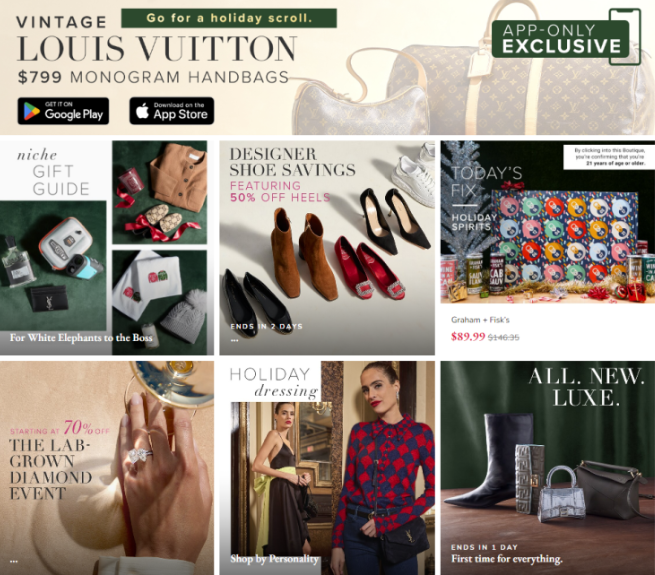655x575 pixels.
Task: Click the Go for a holiday scroll banner
Action: point(229,18)
